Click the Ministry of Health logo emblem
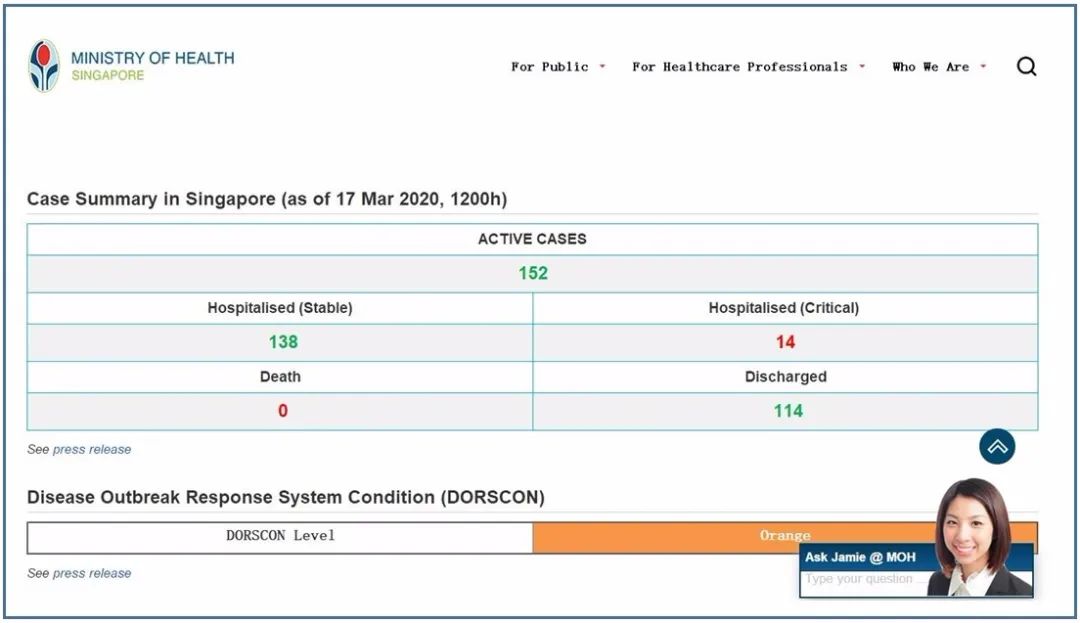 coord(44,66)
